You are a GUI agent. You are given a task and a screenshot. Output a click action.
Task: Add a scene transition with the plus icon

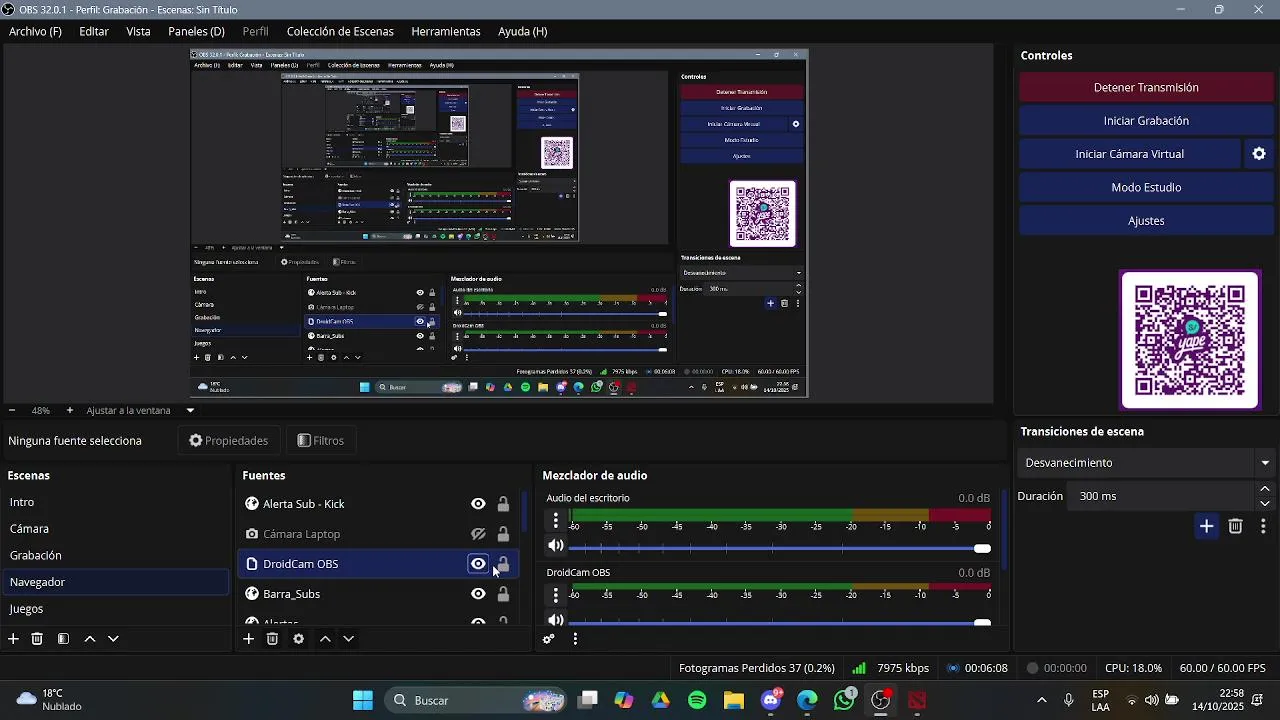tap(1207, 526)
